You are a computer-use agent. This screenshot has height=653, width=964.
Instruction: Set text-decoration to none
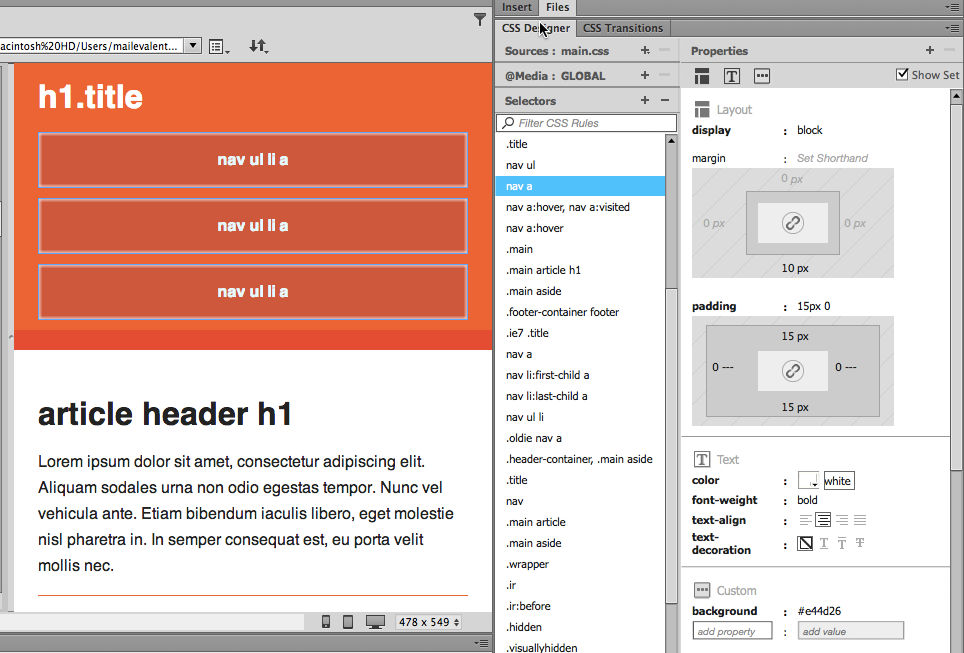coord(805,543)
